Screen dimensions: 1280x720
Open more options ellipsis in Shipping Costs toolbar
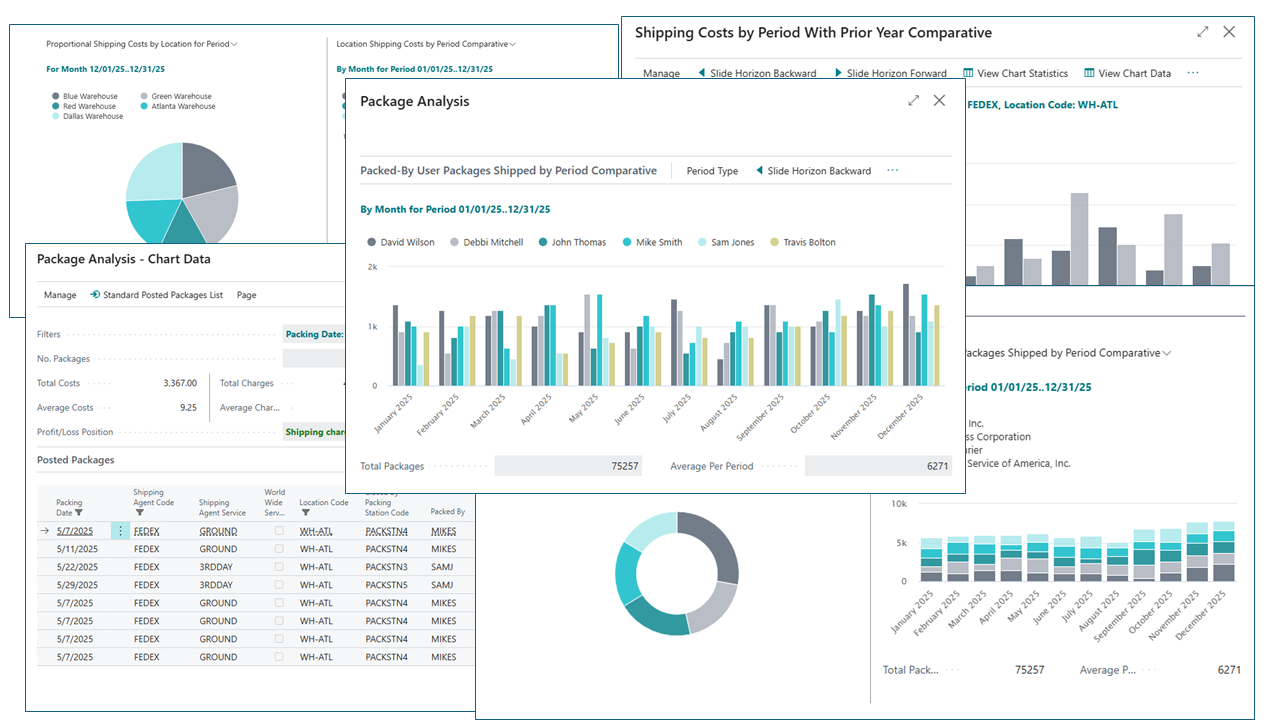[x=1193, y=73]
